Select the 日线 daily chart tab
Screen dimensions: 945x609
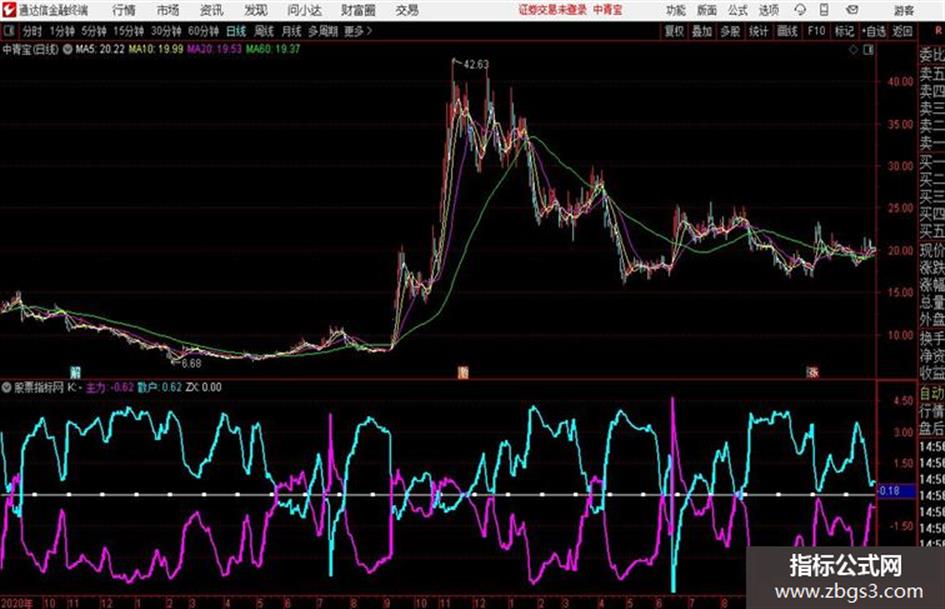tap(236, 31)
